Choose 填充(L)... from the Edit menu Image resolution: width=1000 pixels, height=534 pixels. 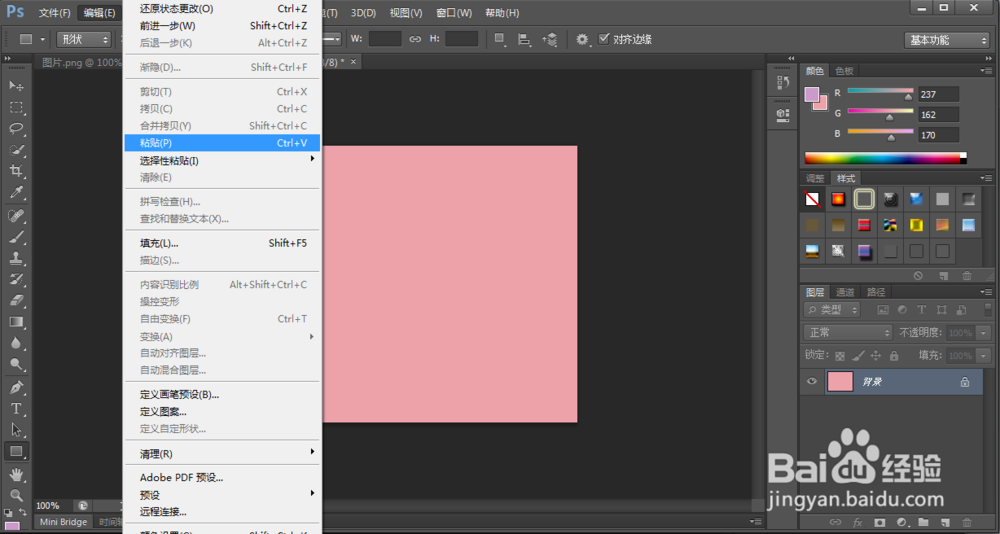click(222, 243)
